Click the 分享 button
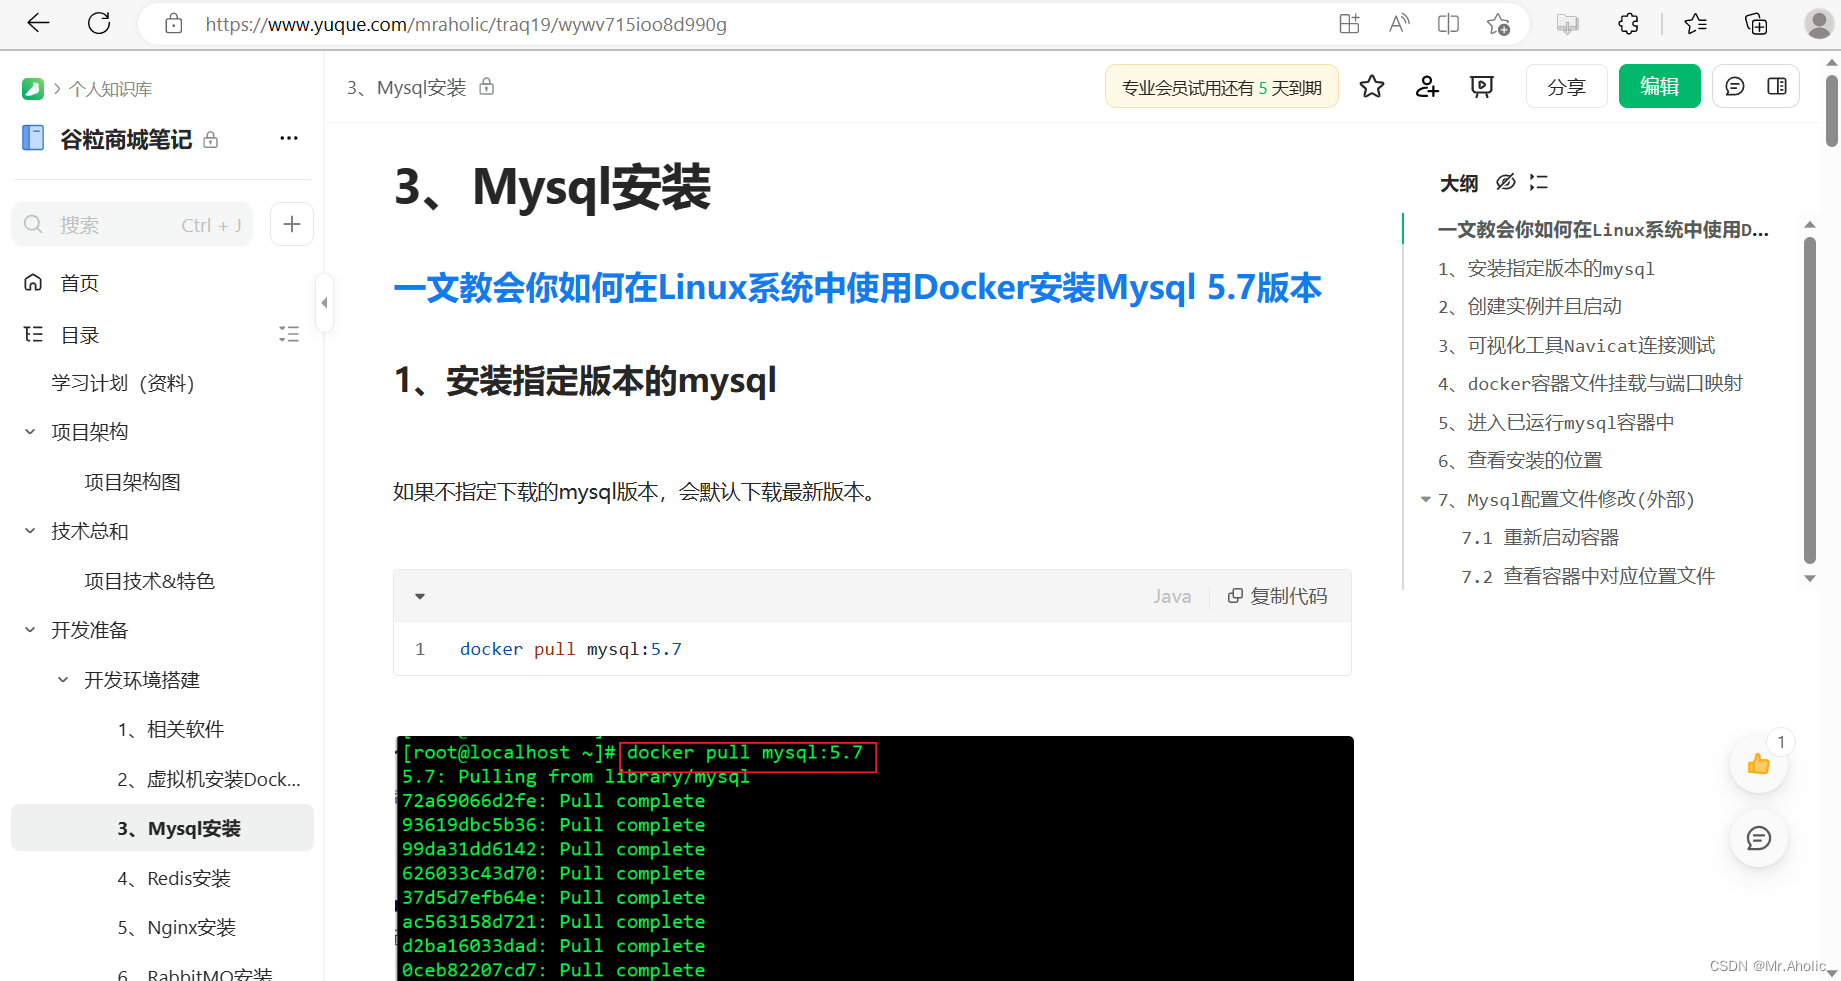1841x981 pixels. 1566,86
